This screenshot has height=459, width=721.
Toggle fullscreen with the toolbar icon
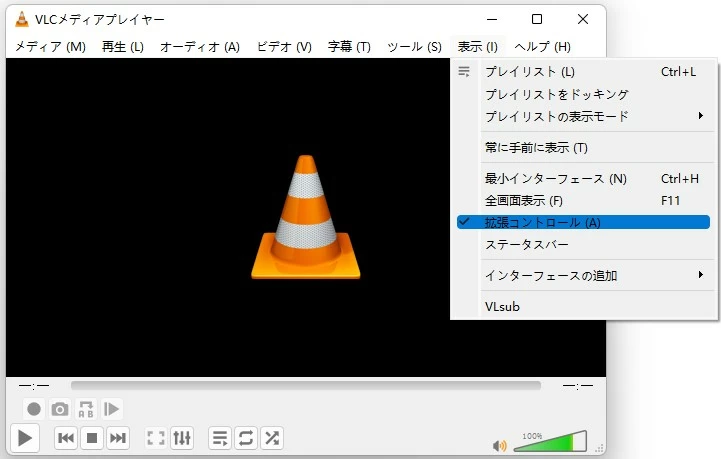[156, 438]
